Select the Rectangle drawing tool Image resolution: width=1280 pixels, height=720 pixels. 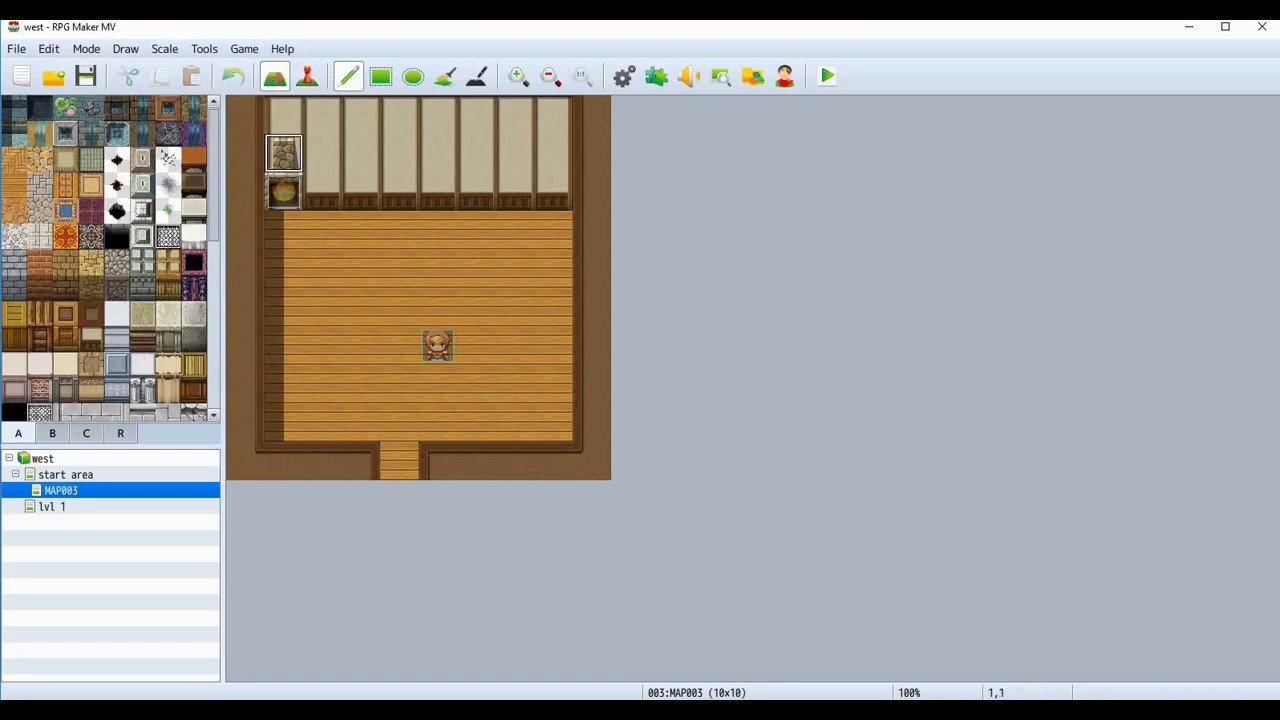click(381, 76)
